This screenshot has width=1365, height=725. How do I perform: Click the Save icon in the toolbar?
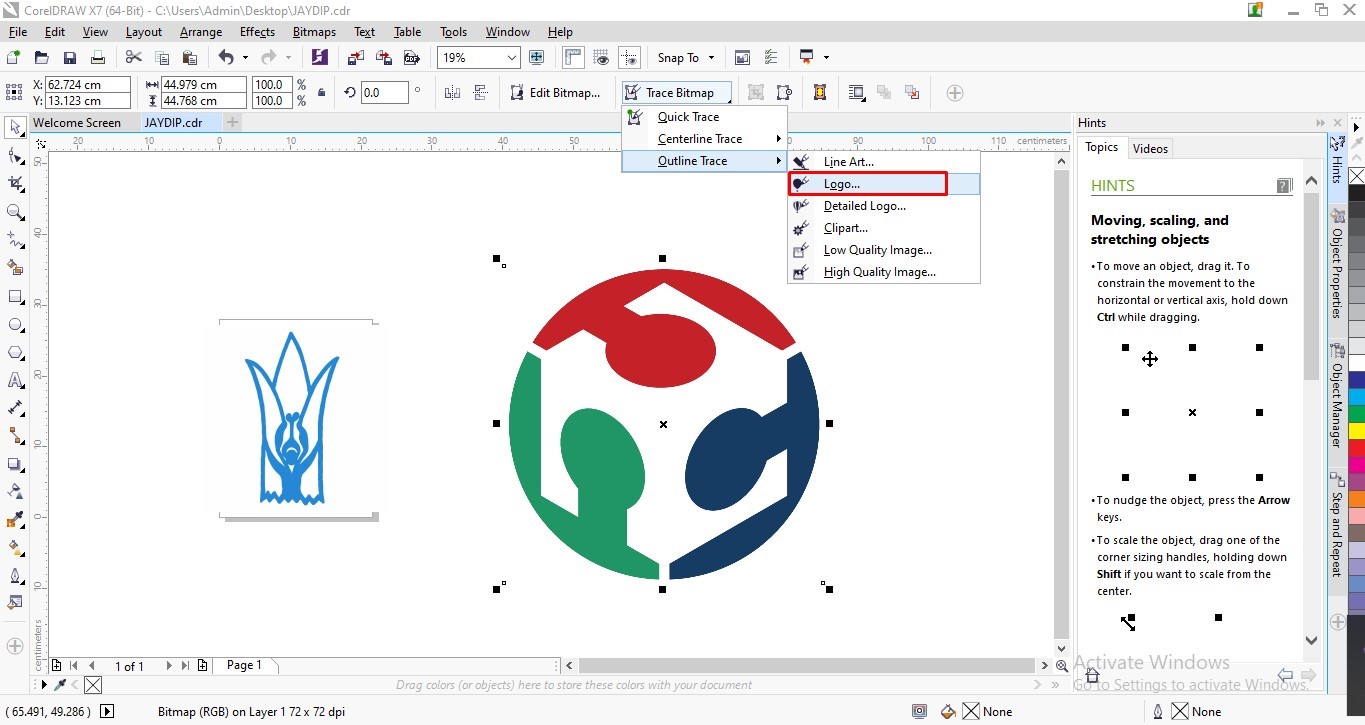pos(70,58)
